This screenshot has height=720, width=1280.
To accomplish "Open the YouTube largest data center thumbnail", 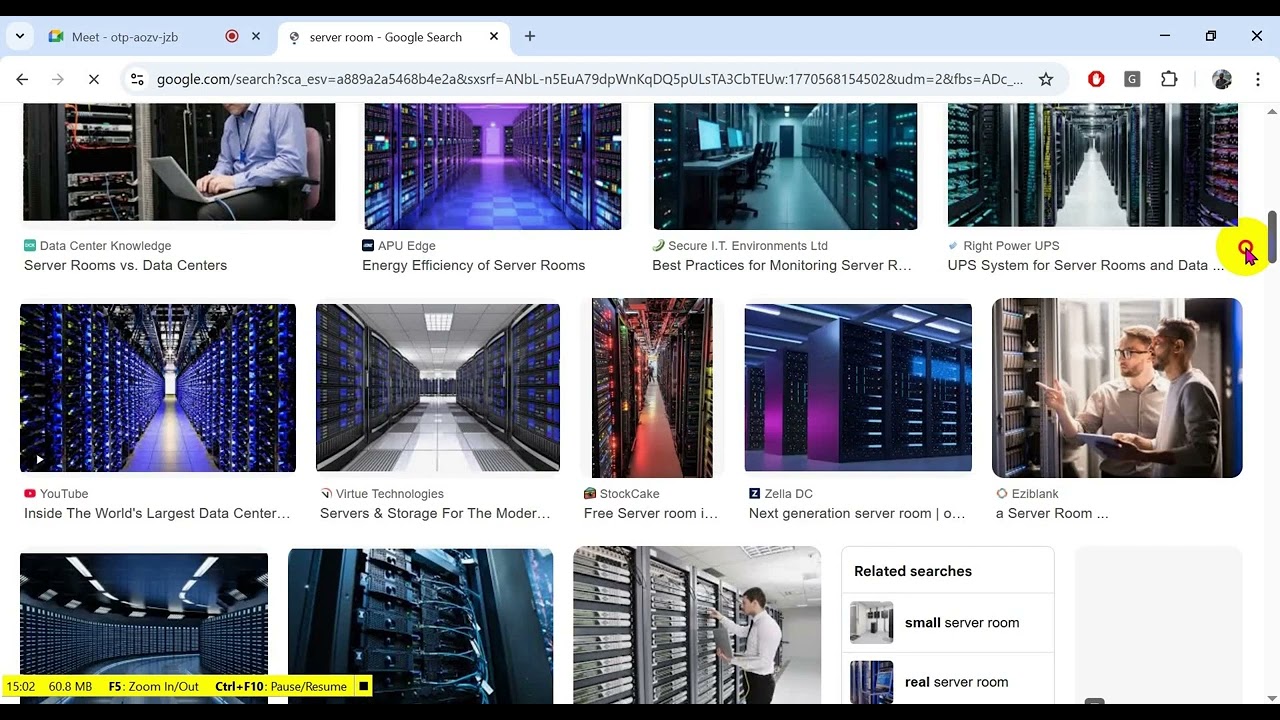I will point(158,388).
